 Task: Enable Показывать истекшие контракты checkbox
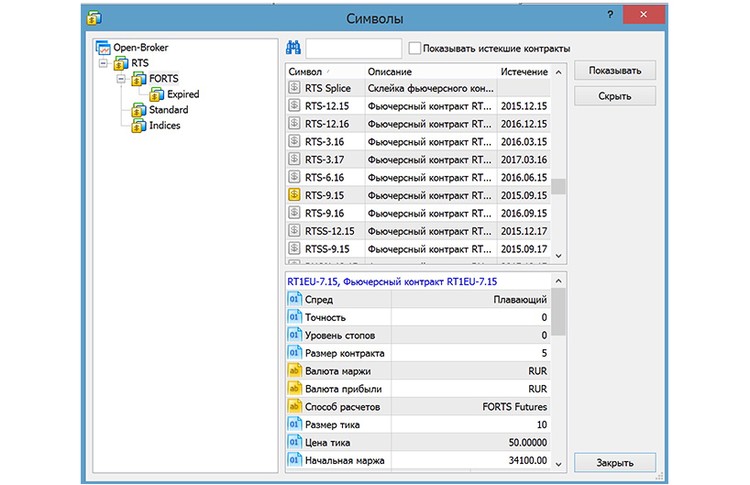tap(415, 48)
